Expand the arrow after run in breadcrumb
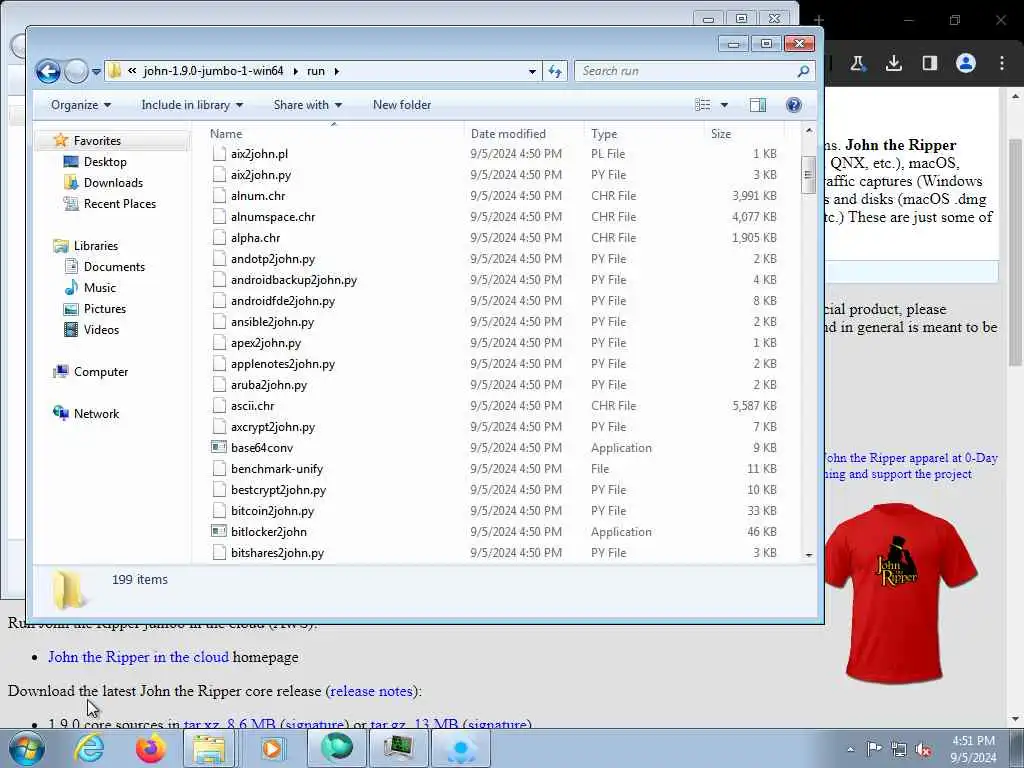1024x768 pixels. [336, 71]
